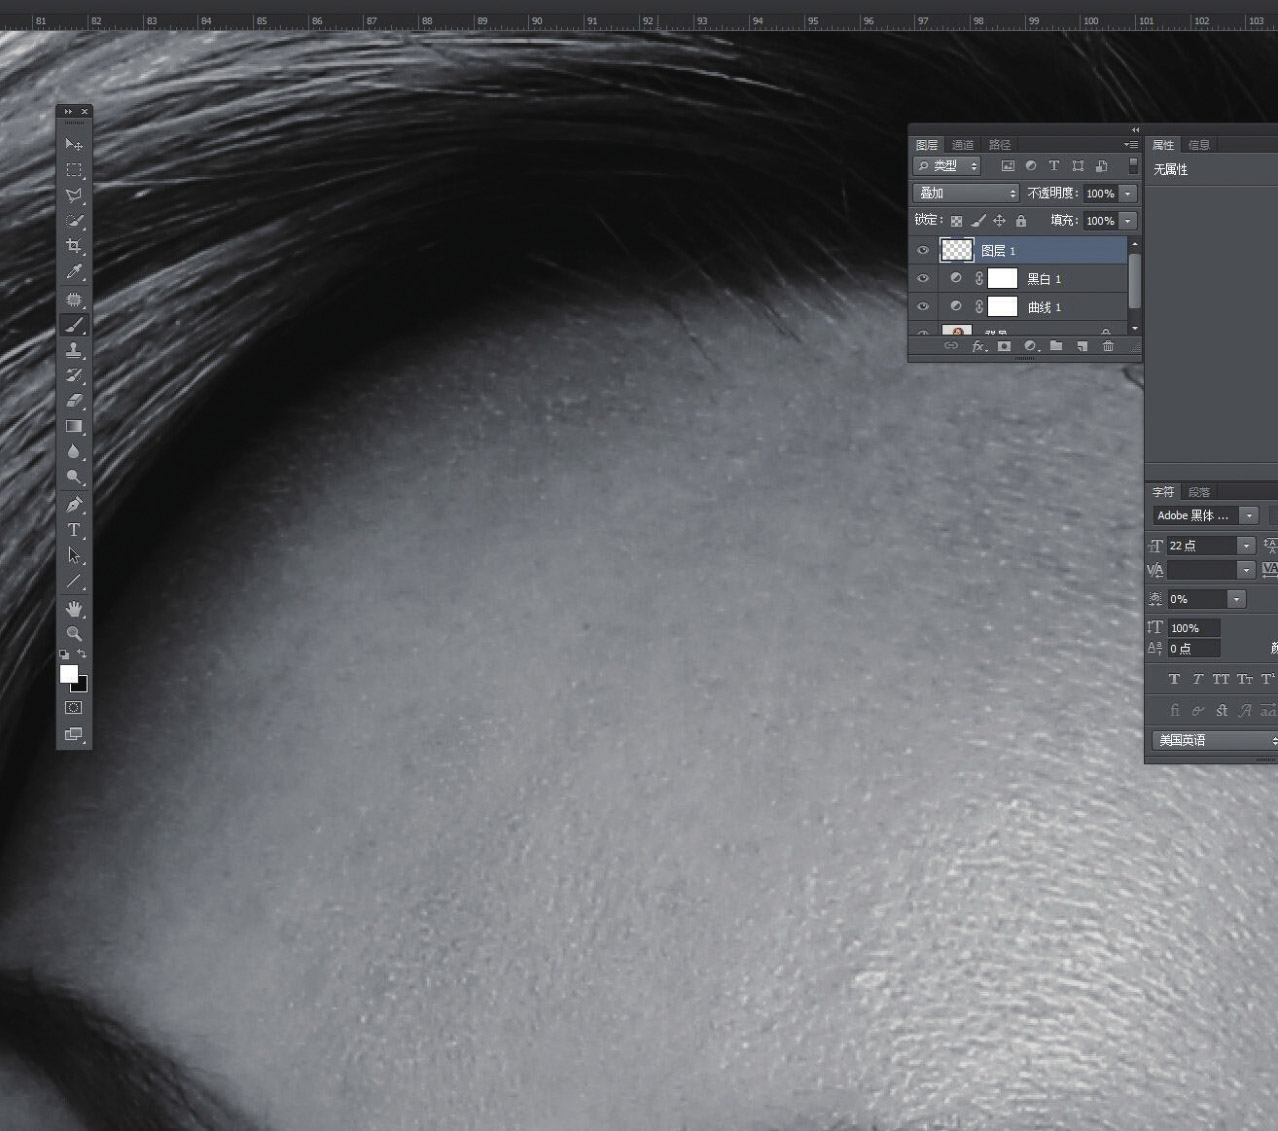The height and width of the screenshot is (1131, 1278).
Task: Add a layer style (fx)
Action: point(980,346)
